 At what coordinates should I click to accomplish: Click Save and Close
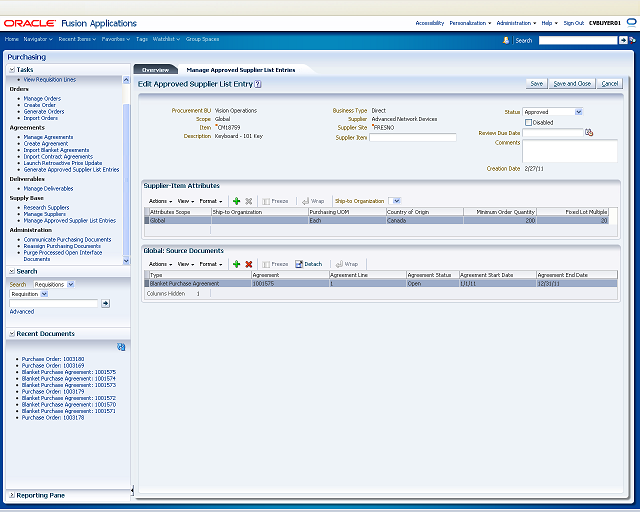coord(572,84)
